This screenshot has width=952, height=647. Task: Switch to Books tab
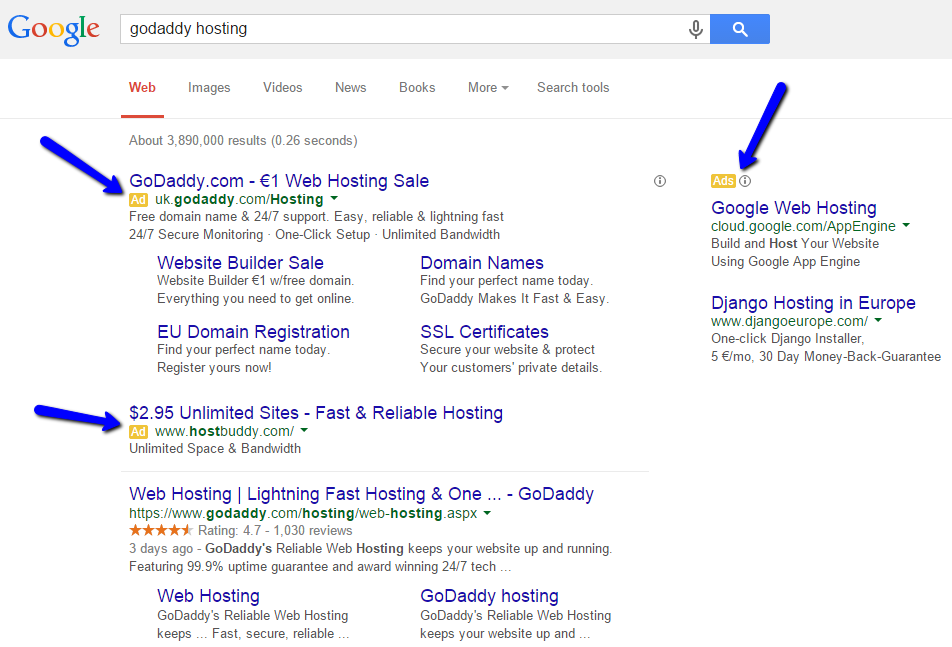(x=417, y=87)
